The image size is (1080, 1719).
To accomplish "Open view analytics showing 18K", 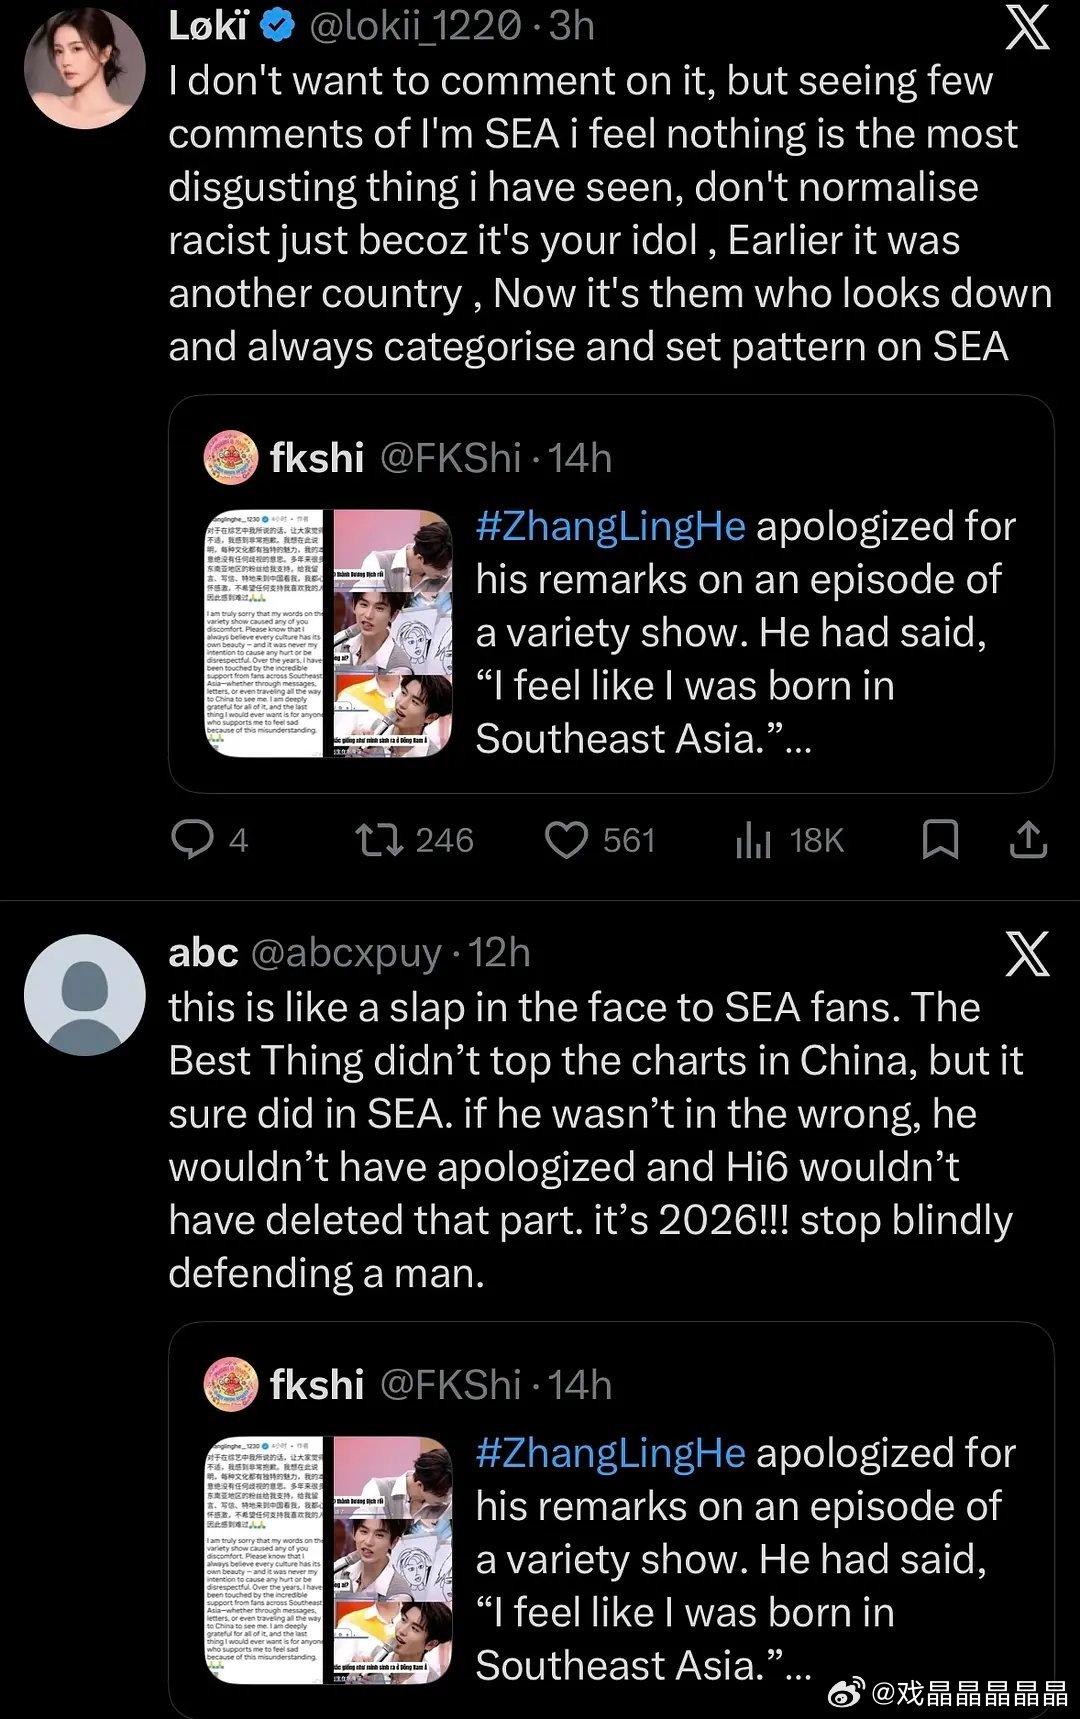I will click(x=754, y=840).
